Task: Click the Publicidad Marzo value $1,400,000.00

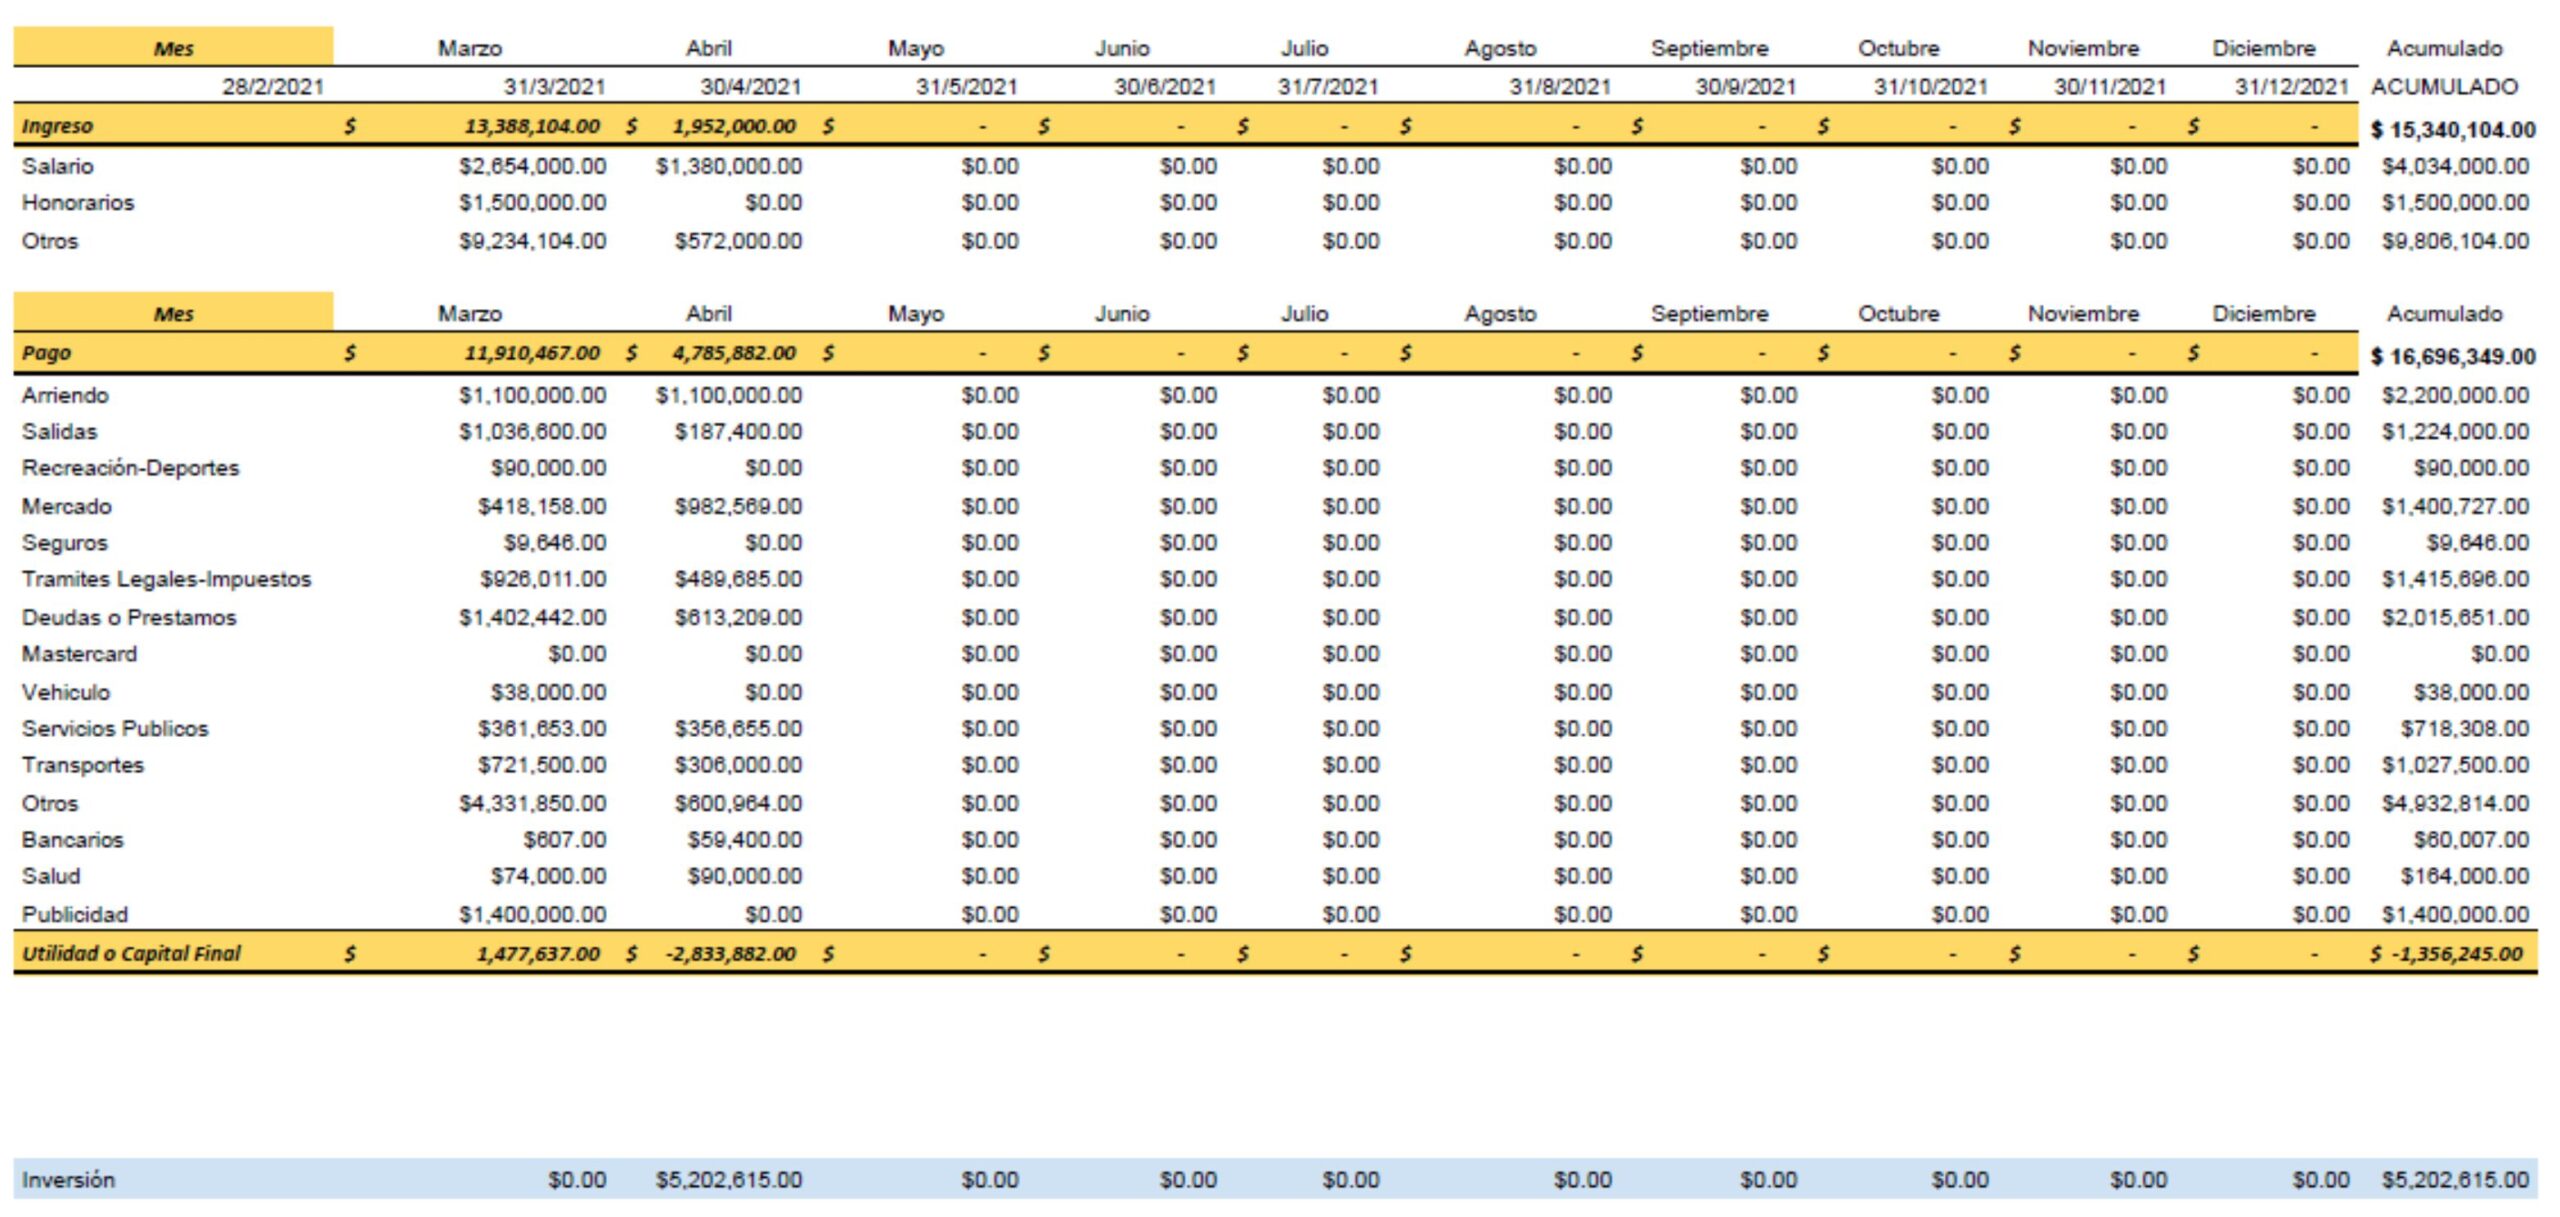Action: [532, 914]
